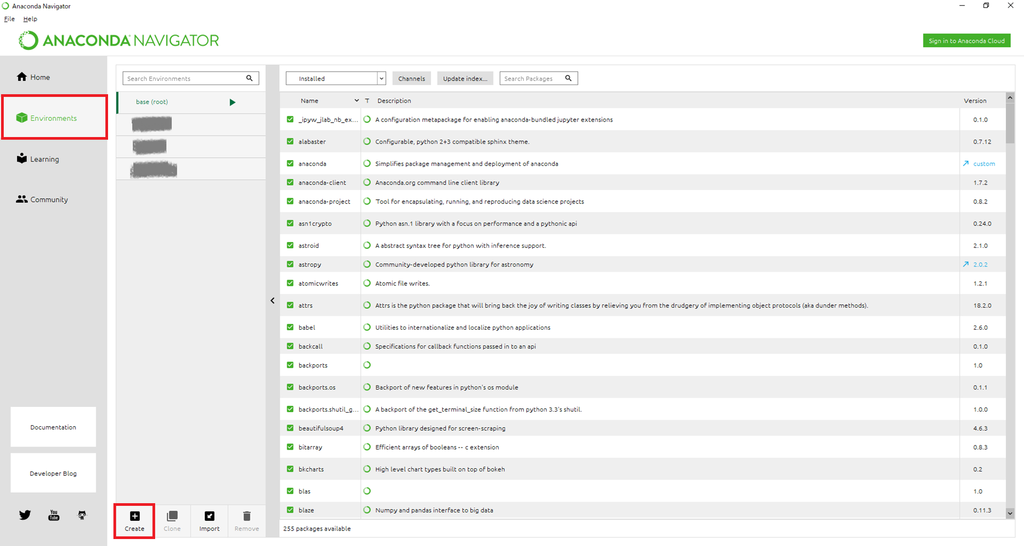Open the File menu
Image resolution: width=1024 pixels, height=546 pixels.
9,19
